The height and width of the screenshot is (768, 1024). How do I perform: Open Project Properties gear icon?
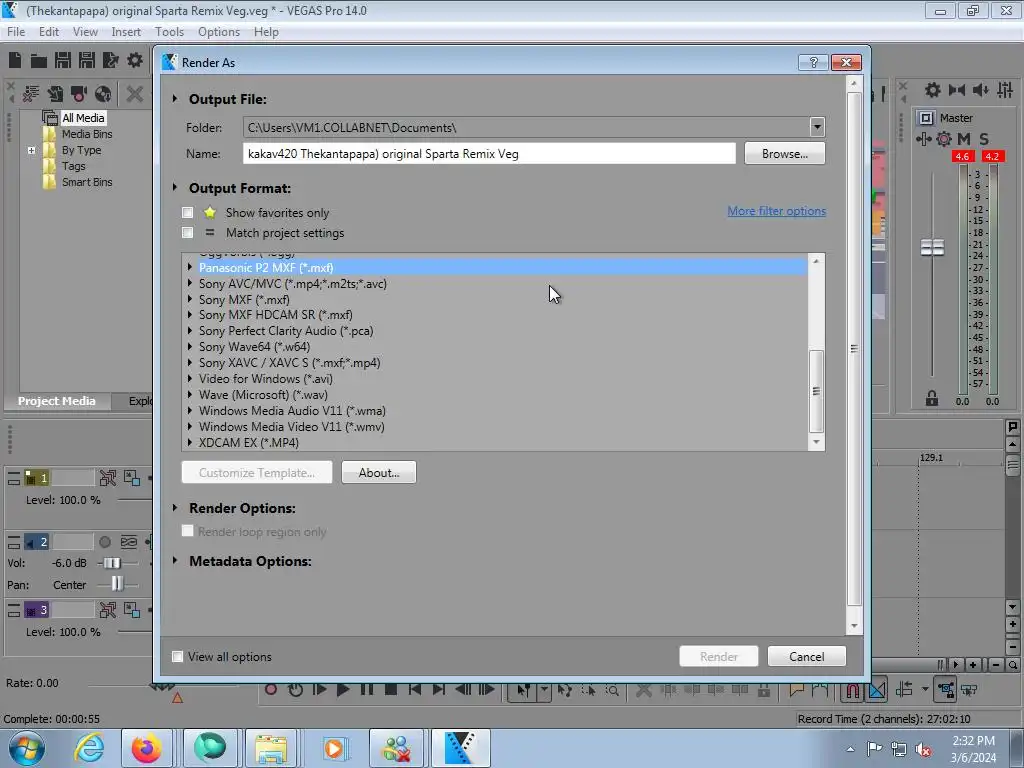pyautogui.click(x=135, y=61)
